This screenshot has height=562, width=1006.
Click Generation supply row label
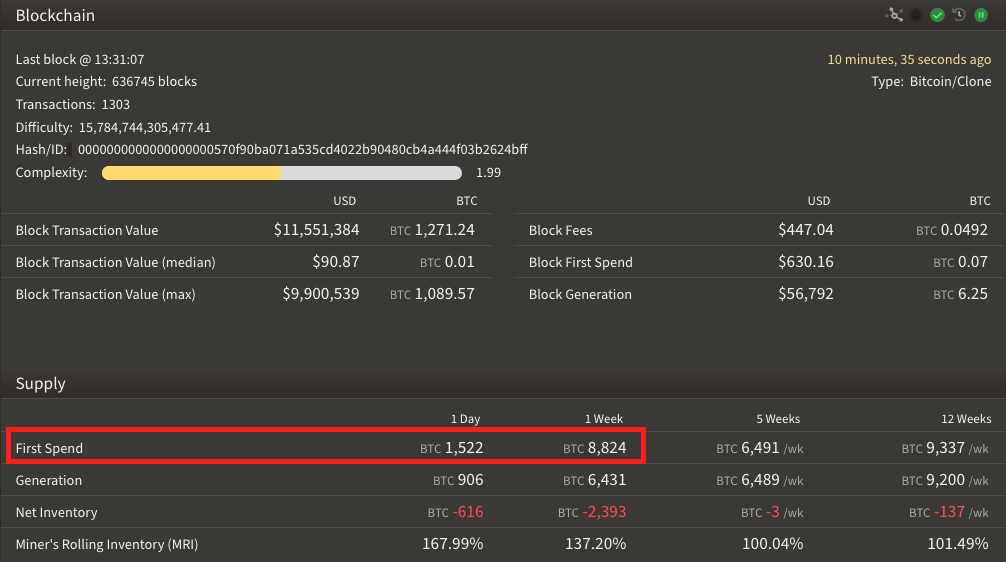click(x=49, y=481)
